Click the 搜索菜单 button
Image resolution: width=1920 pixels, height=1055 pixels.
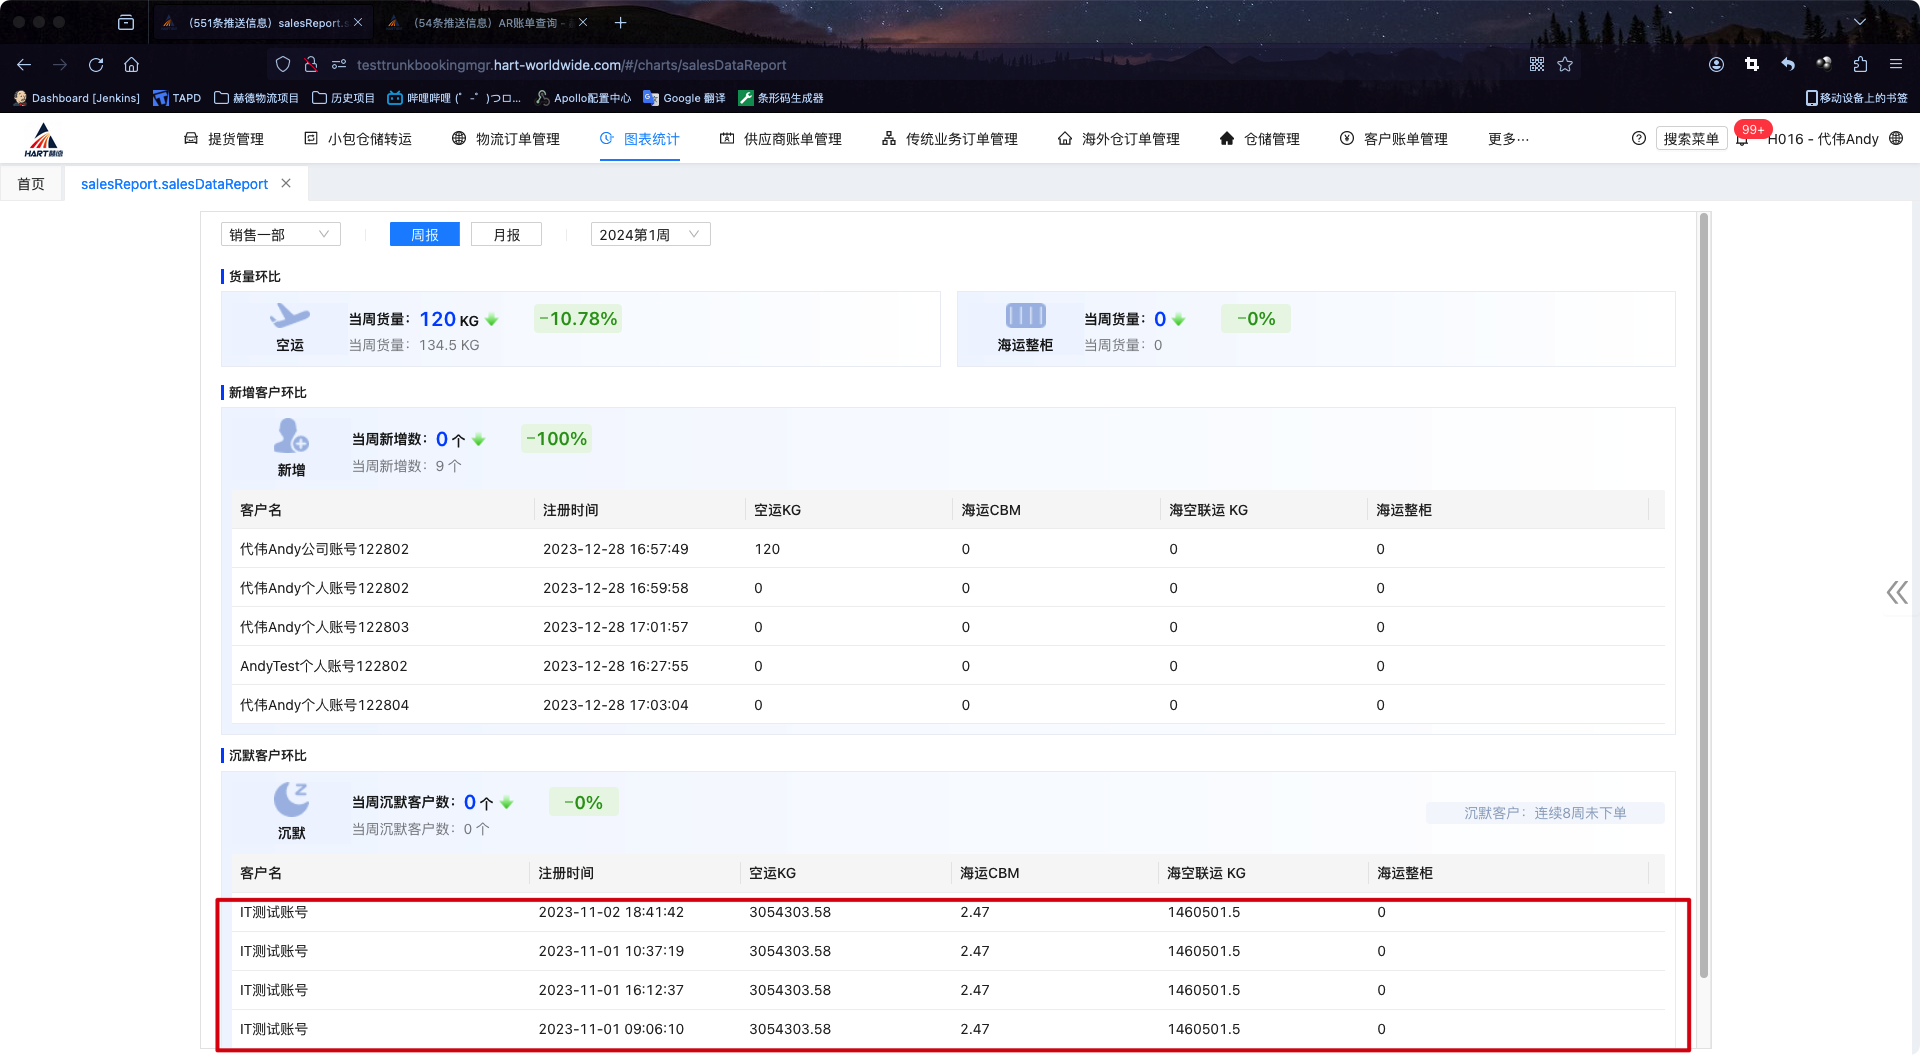coord(1690,139)
